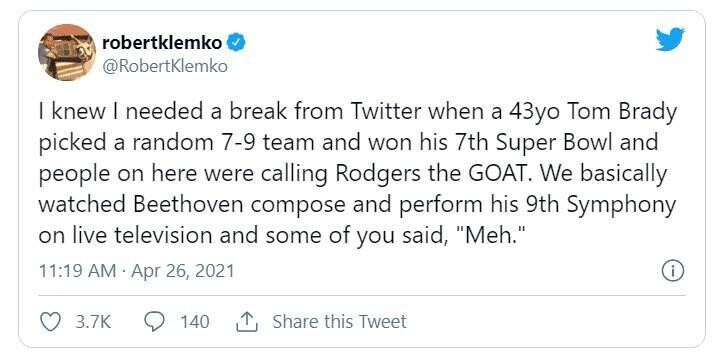The width and height of the screenshot is (721, 362).
Task: Open the circled info icon
Action: 672,270
